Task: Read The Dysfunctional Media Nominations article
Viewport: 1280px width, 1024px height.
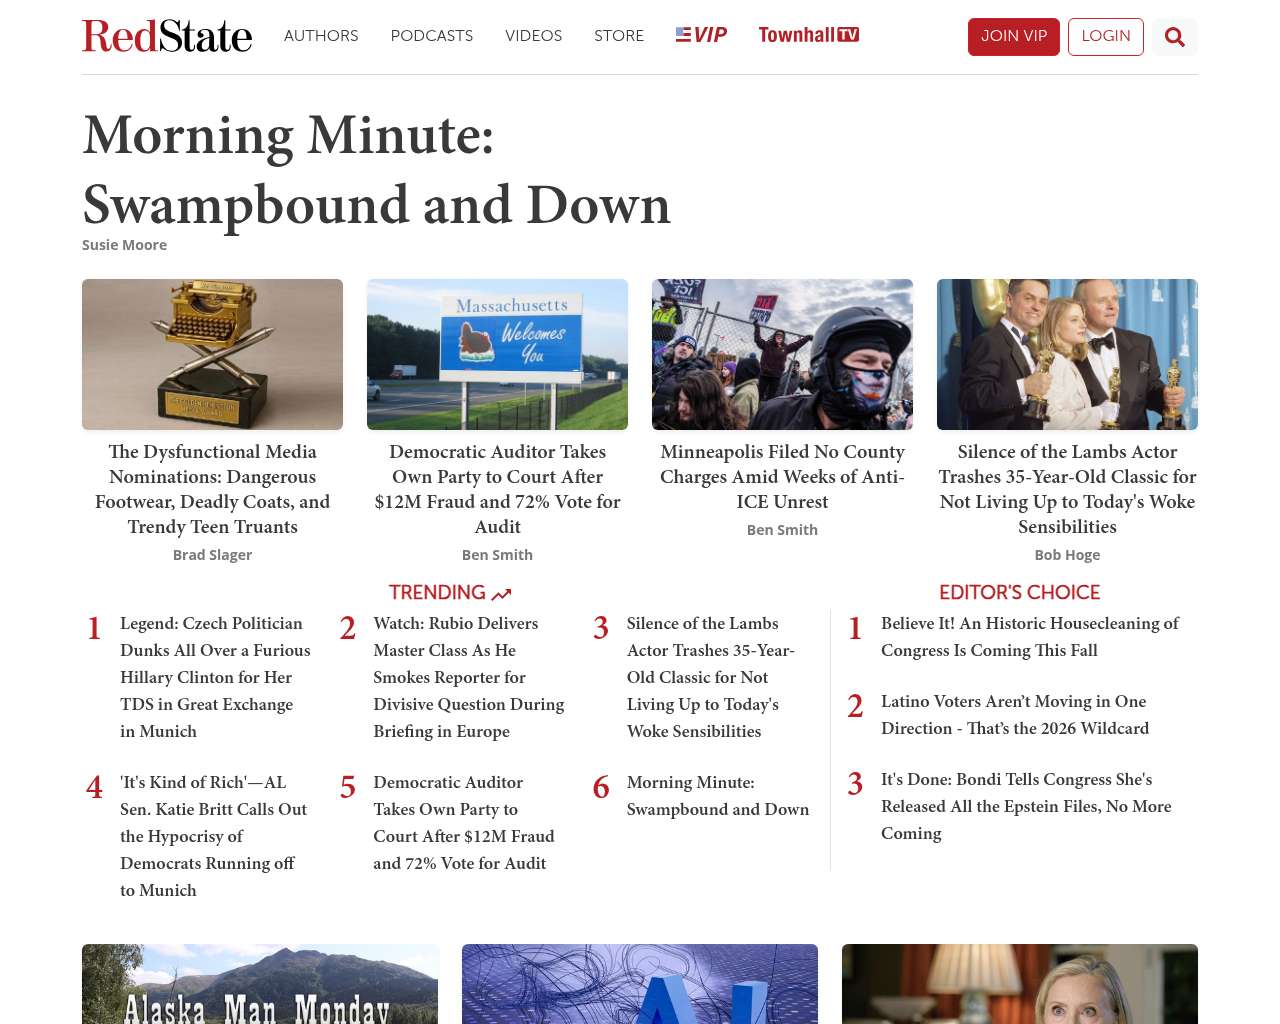Action: pyautogui.click(x=212, y=489)
